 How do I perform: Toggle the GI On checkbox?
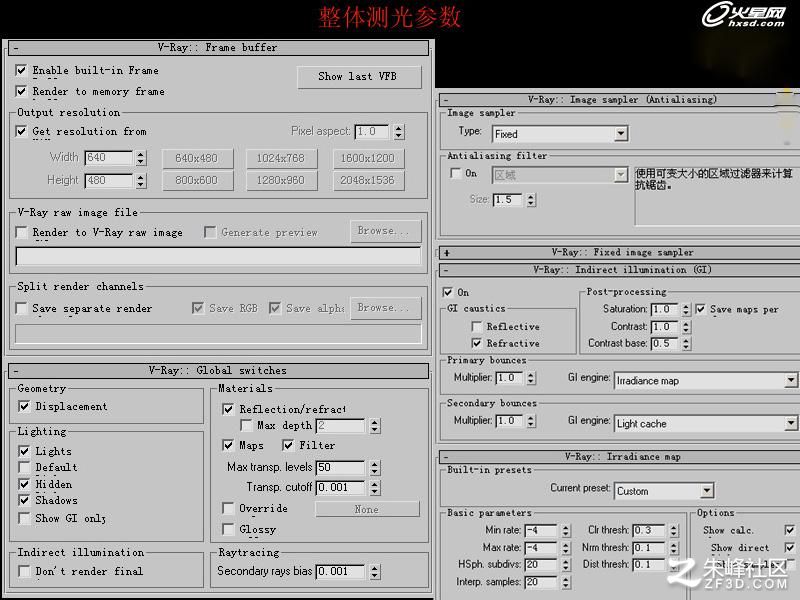447,292
